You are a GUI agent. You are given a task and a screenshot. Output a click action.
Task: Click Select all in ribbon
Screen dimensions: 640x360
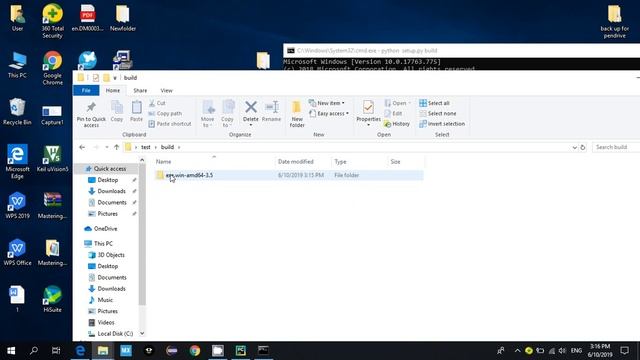[x=434, y=103]
